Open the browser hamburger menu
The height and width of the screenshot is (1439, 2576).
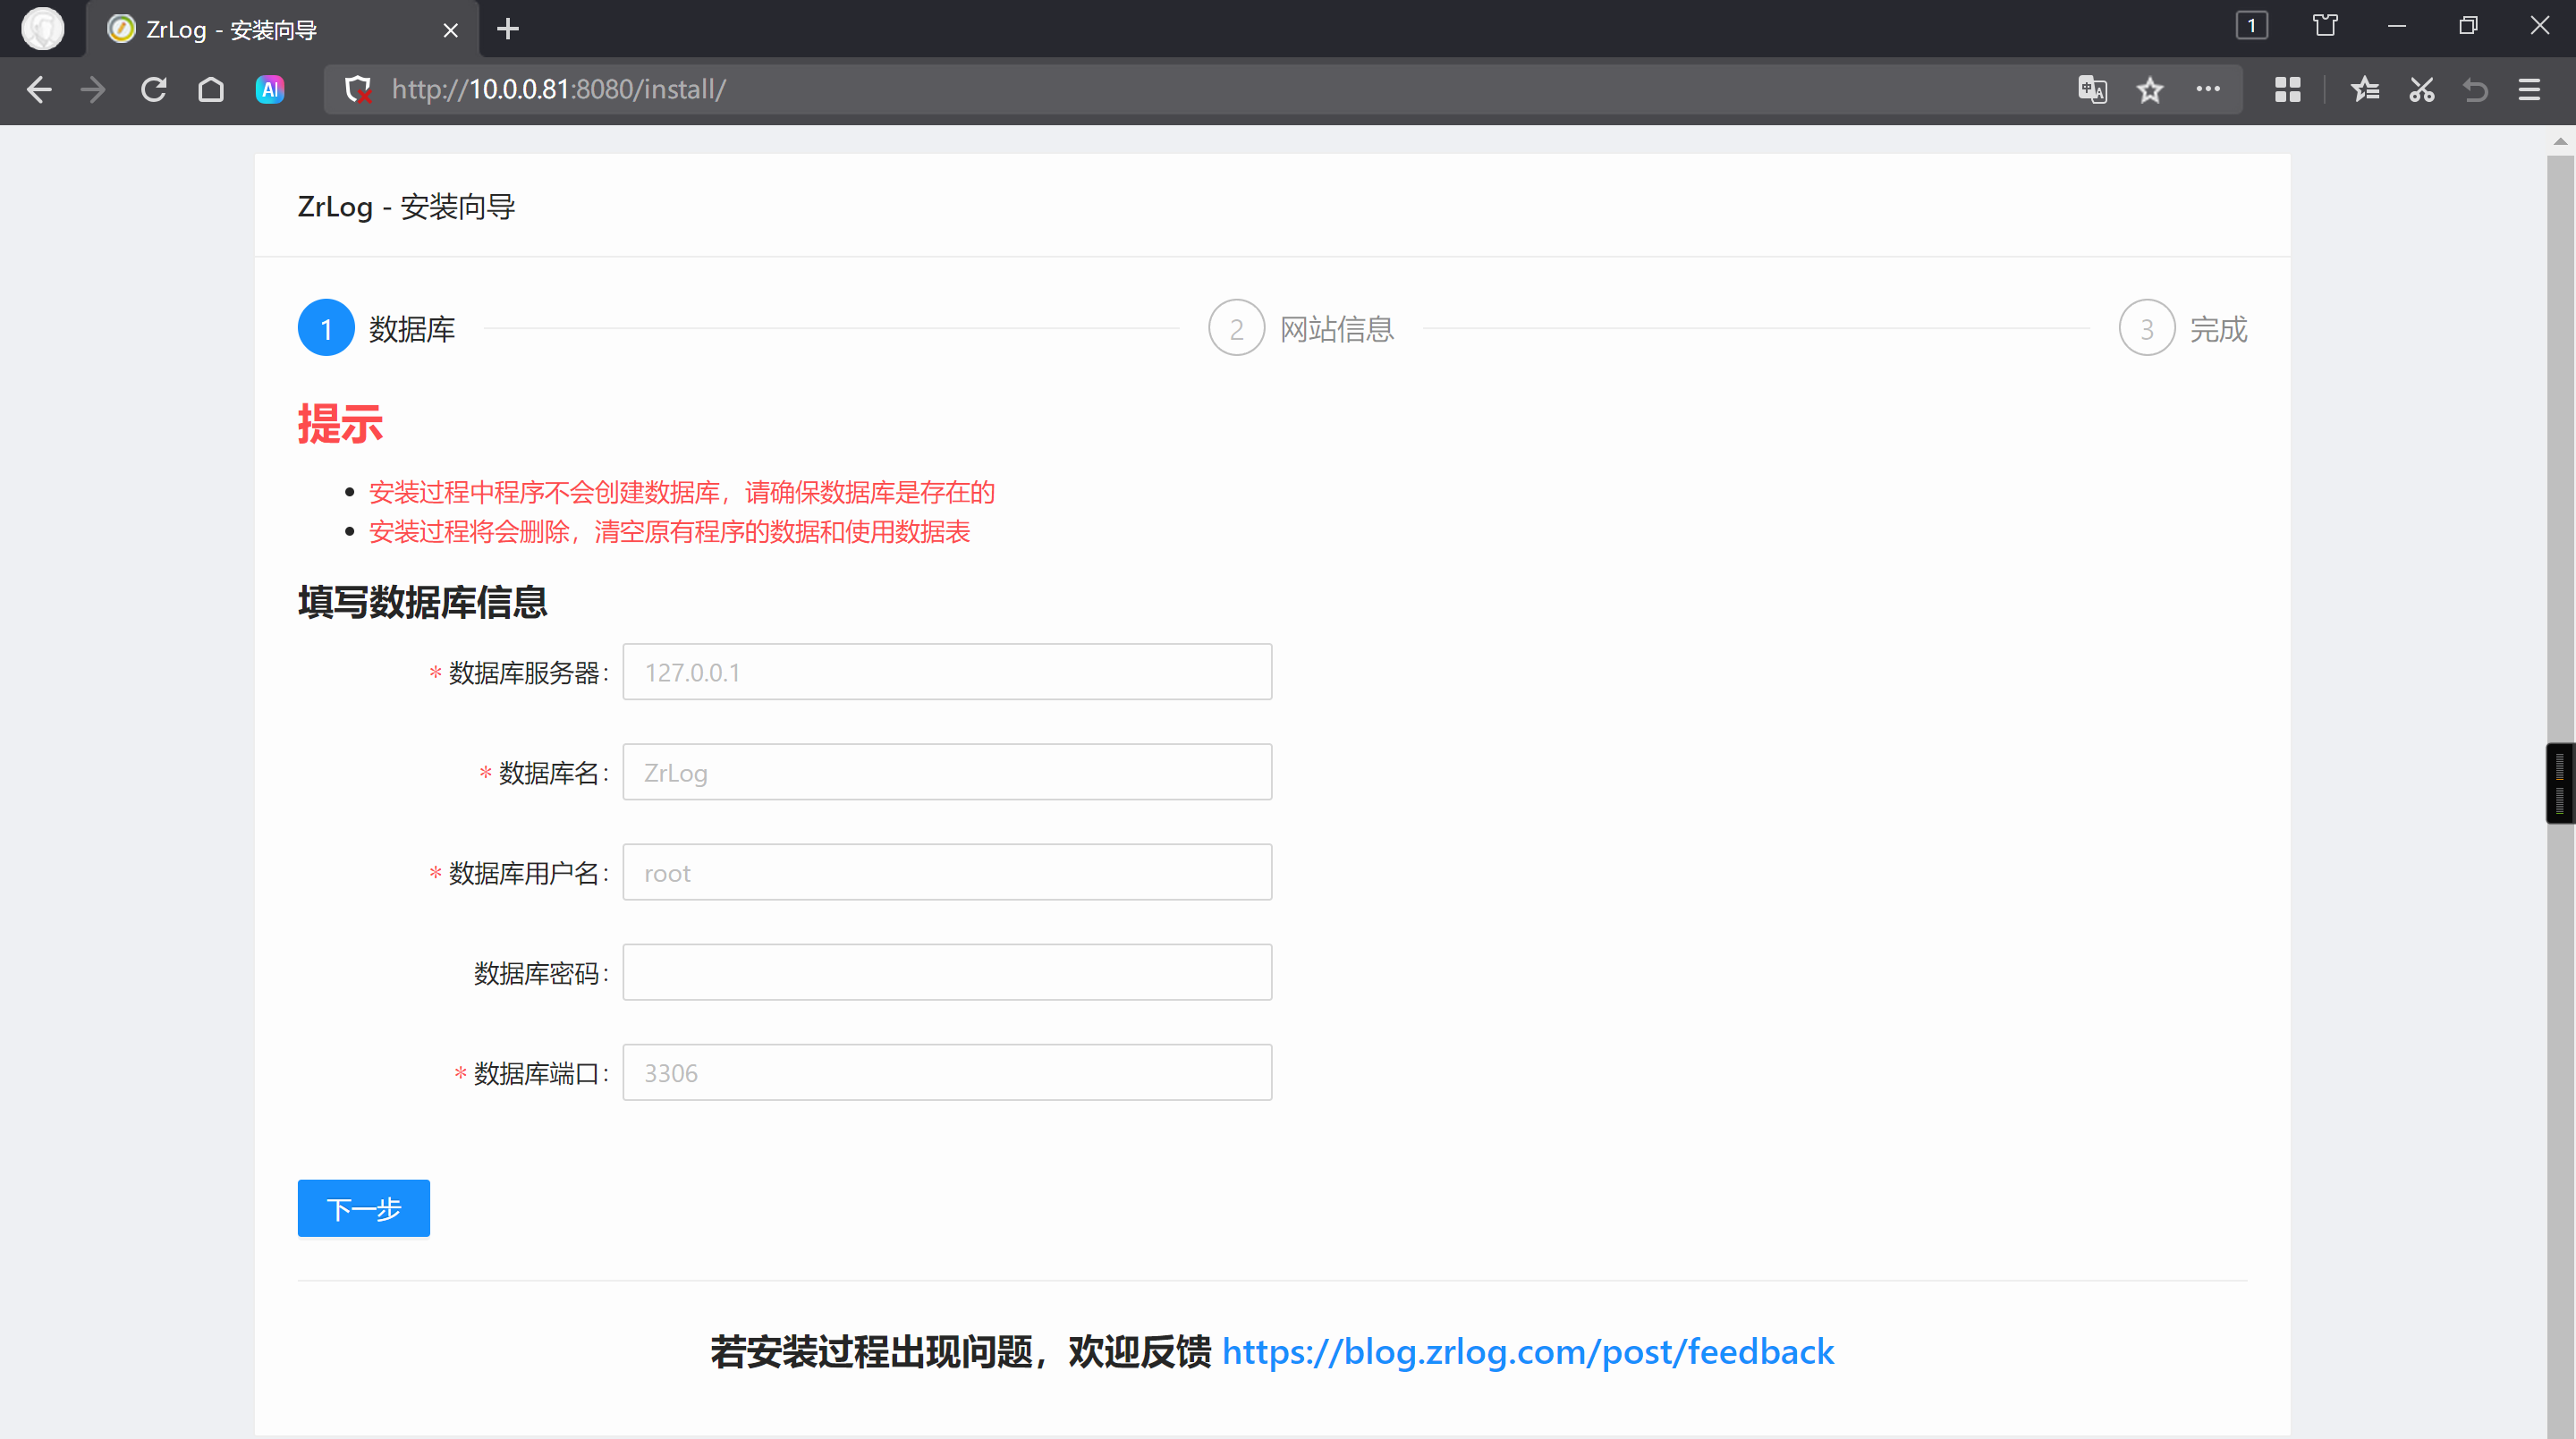pyautogui.click(x=2529, y=90)
